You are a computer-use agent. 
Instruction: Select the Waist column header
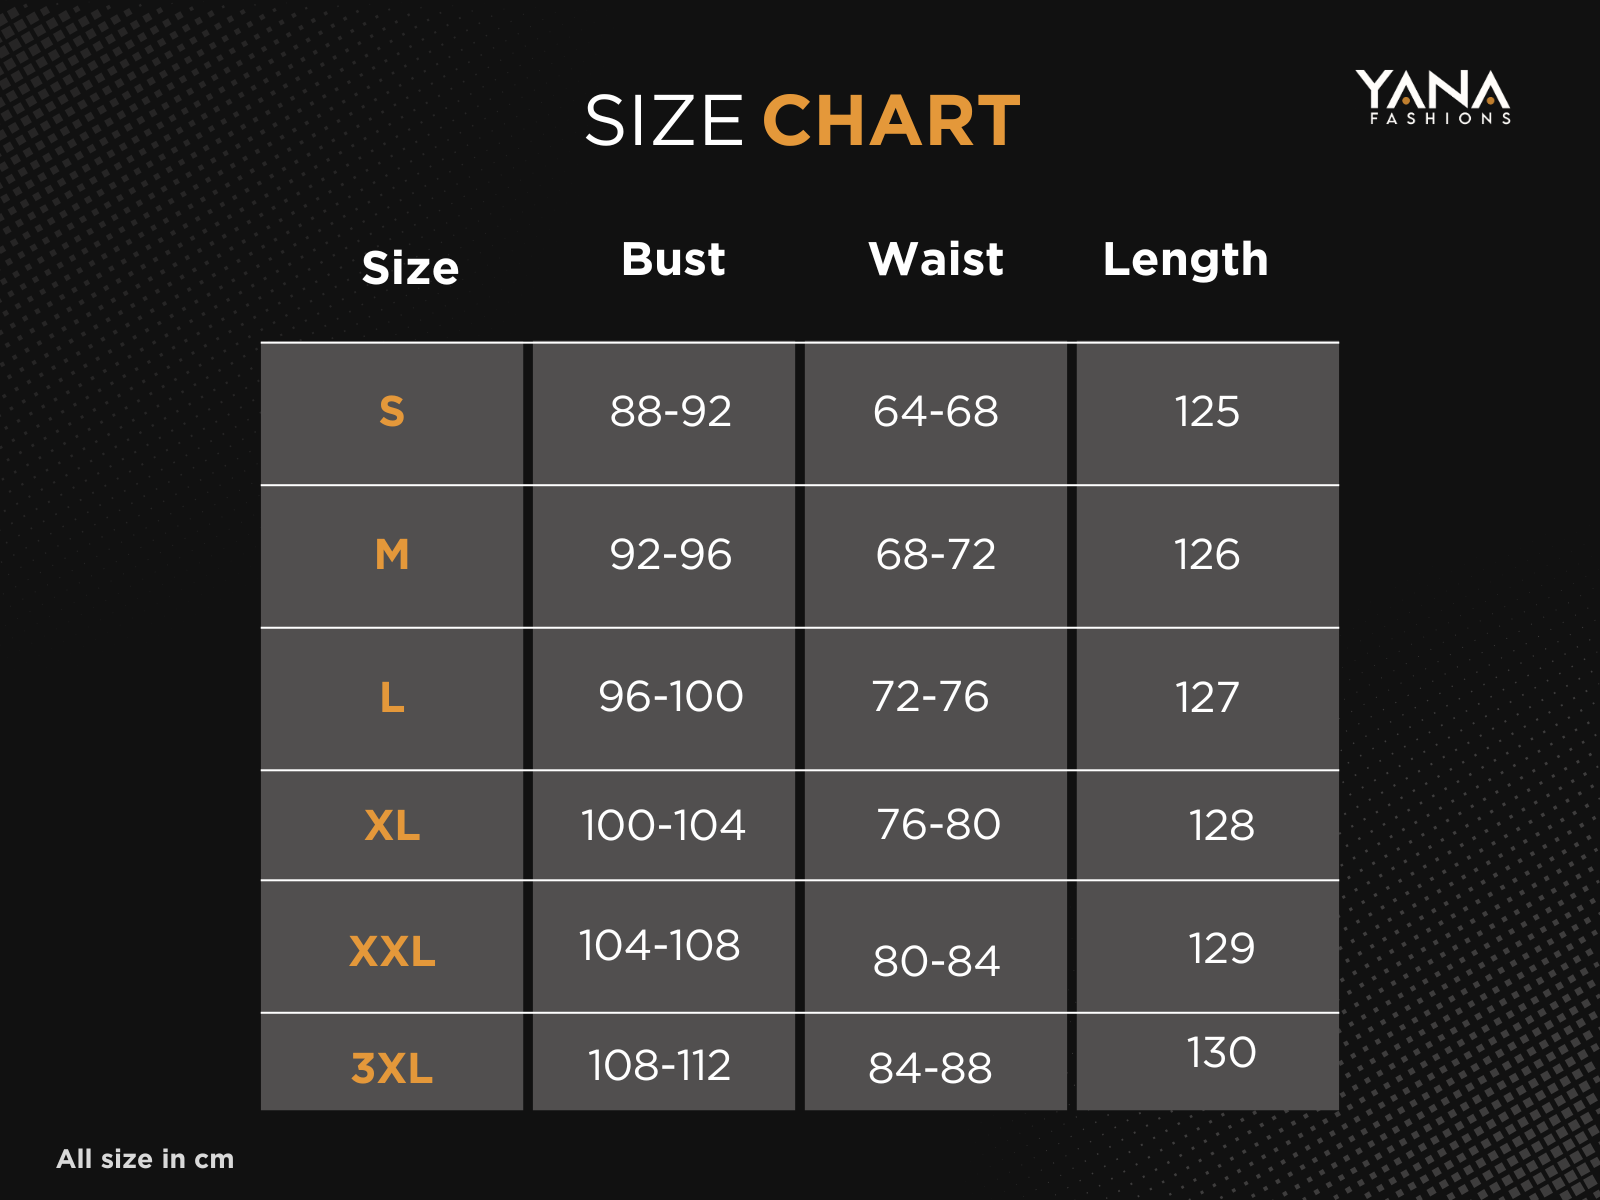[x=936, y=259]
